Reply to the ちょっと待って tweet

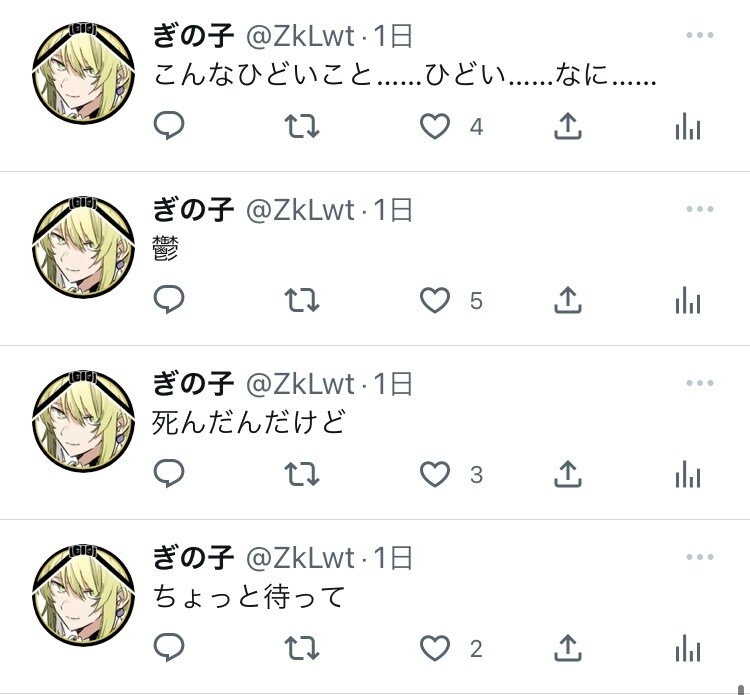pyautogui.click(x=169, y=648)
